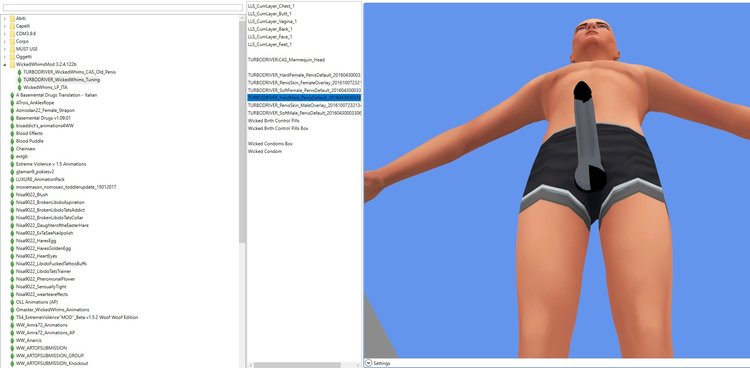The height and width of the screenshot is (368, 750).
Task: Select WW_ARTOFSUBMISSION_Knockout package
Action: 52,363
